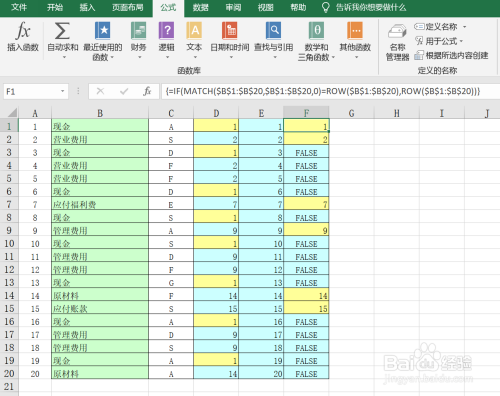Switch to the View (视图) tab
The image size is (500, 396).
pyautogui.click(x=265, y=7)
